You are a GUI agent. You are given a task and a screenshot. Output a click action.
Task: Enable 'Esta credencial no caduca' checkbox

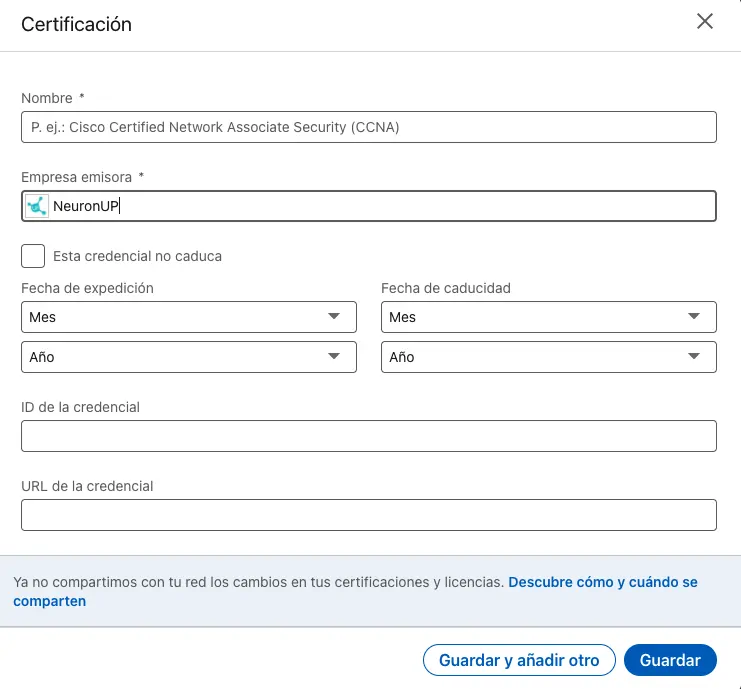click(x=33, y=256)
